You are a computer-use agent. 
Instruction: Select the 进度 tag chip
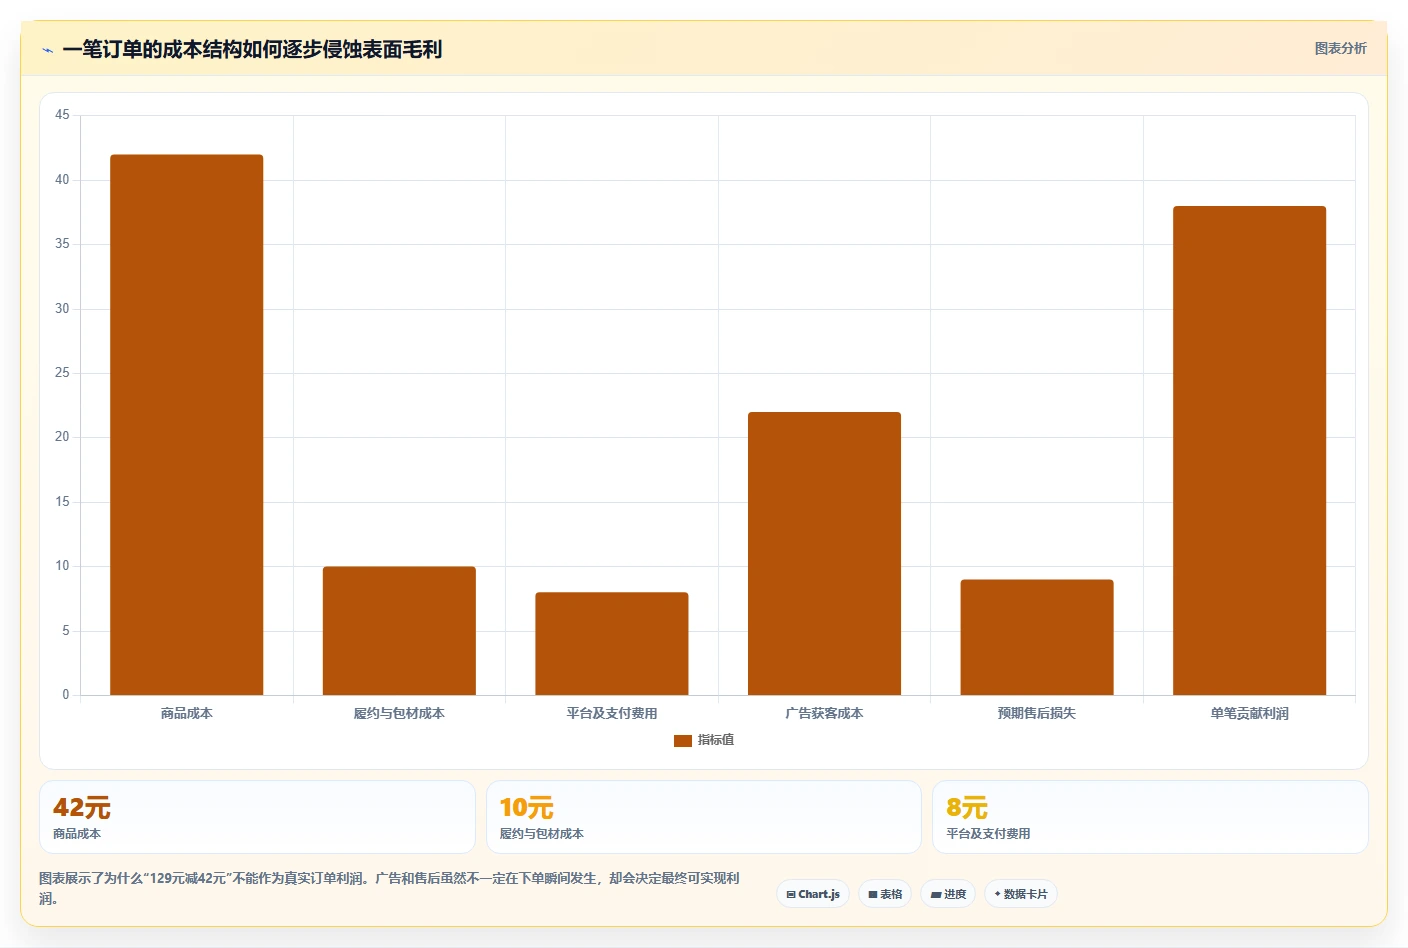pos(948,894)
